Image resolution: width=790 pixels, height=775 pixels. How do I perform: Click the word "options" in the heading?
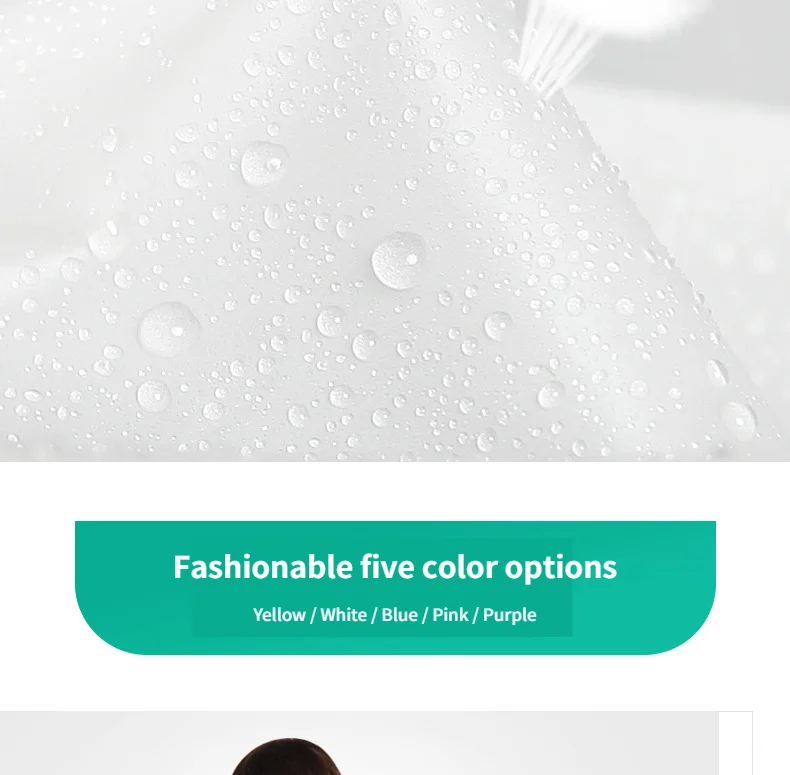coord(561,569)
